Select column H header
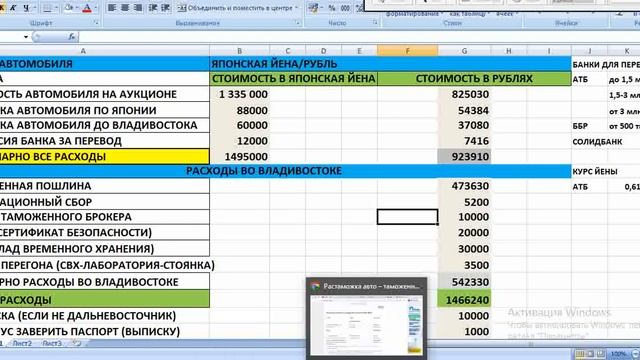The image size is (640, 360). [509, 51]
